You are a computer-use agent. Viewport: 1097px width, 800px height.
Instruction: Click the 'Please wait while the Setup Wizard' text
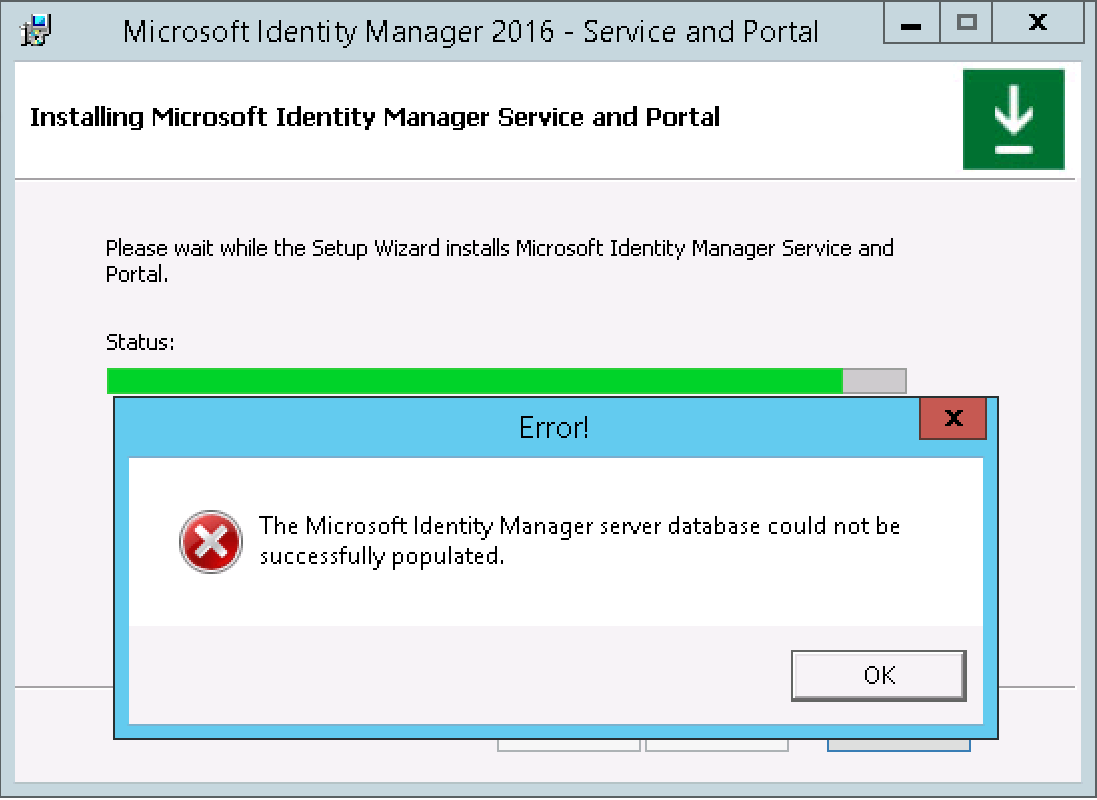[x=499, y=260]
